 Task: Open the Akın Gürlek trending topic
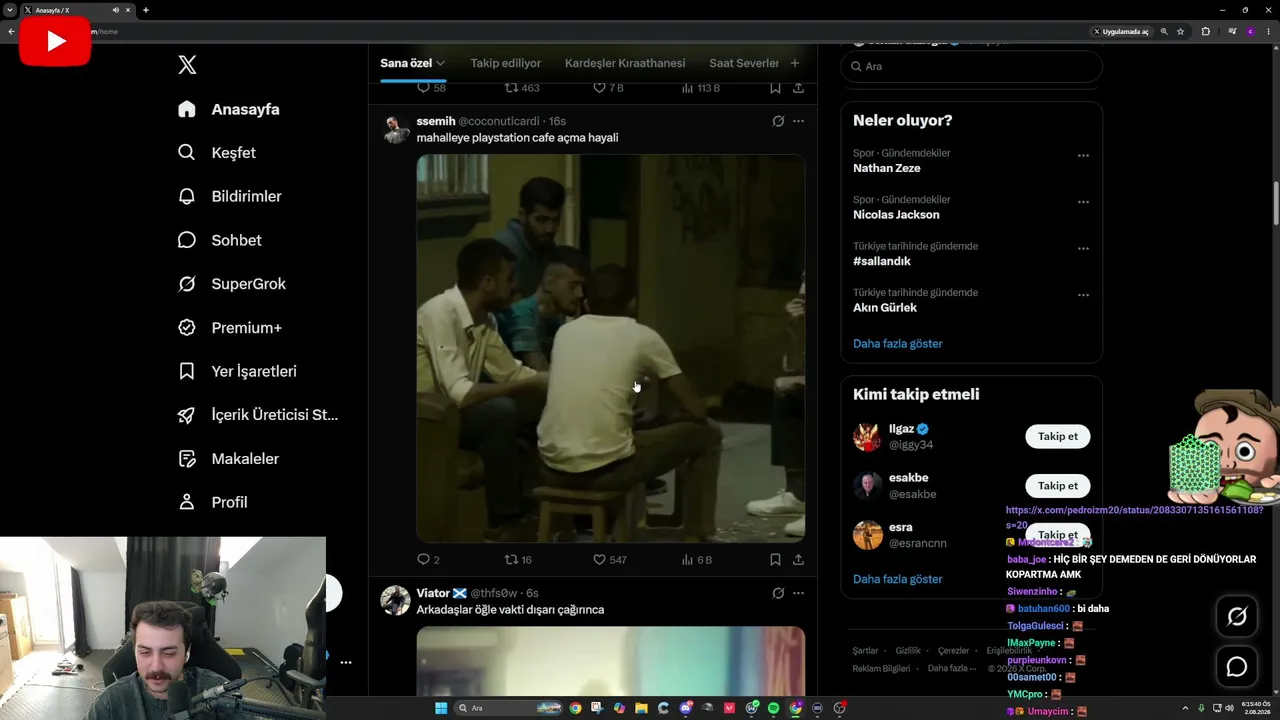point(885,308)
